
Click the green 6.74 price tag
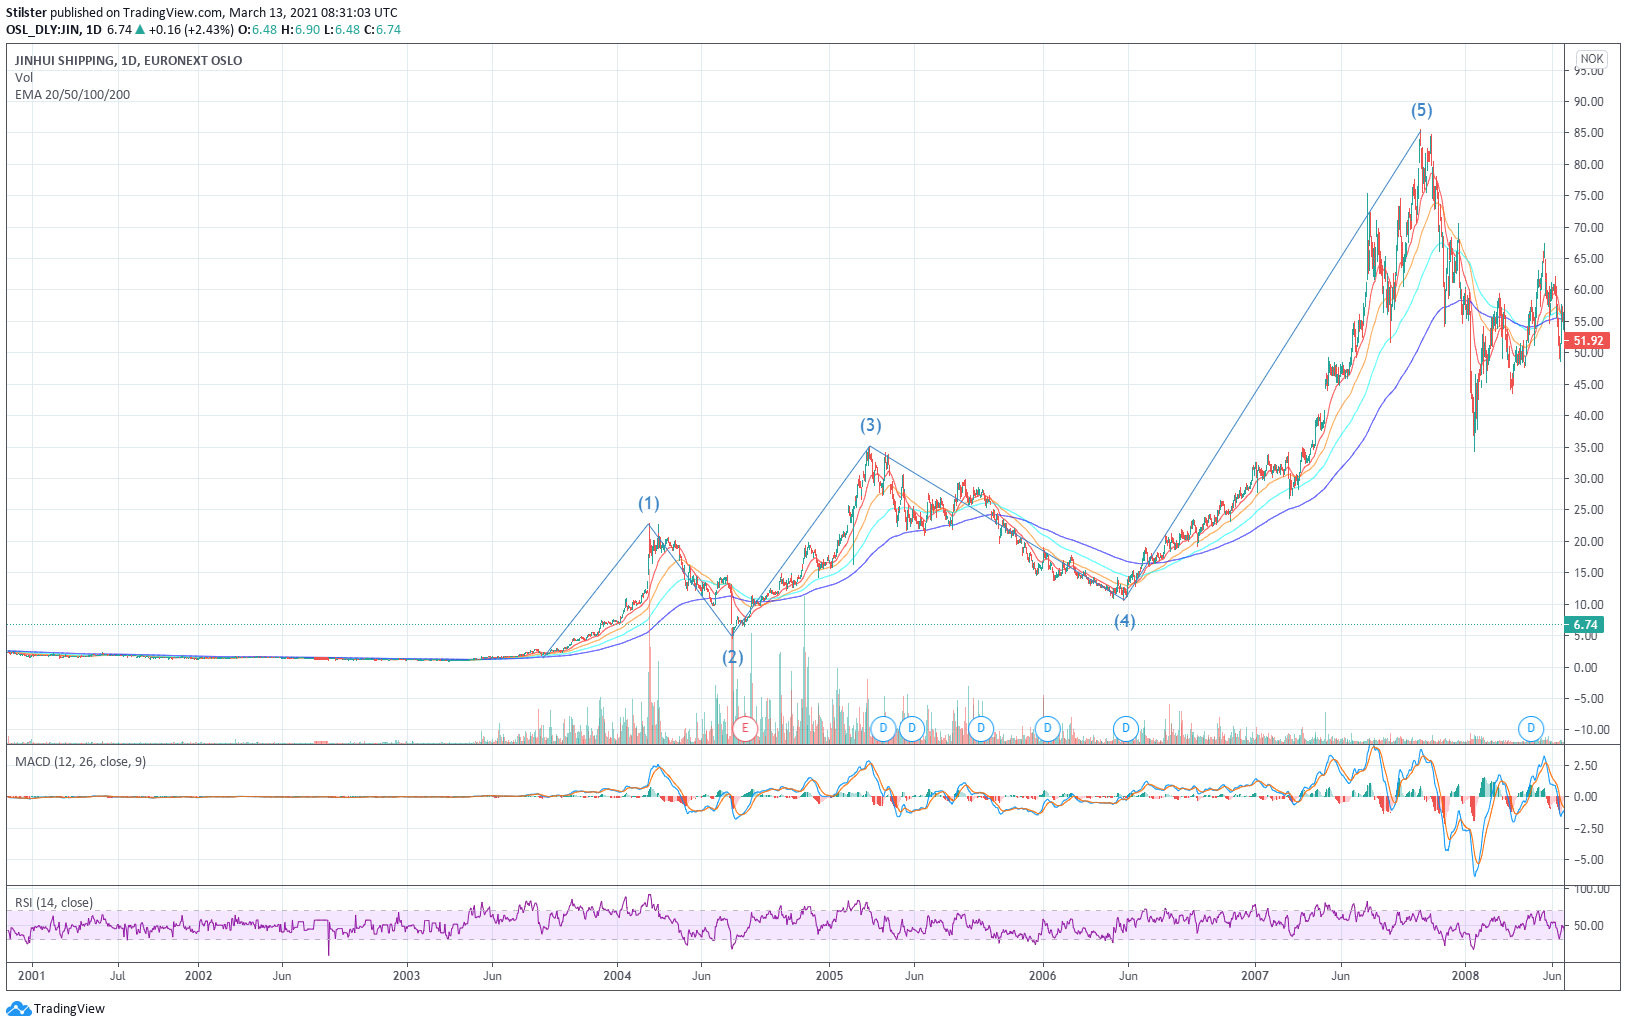(1585, 625)
